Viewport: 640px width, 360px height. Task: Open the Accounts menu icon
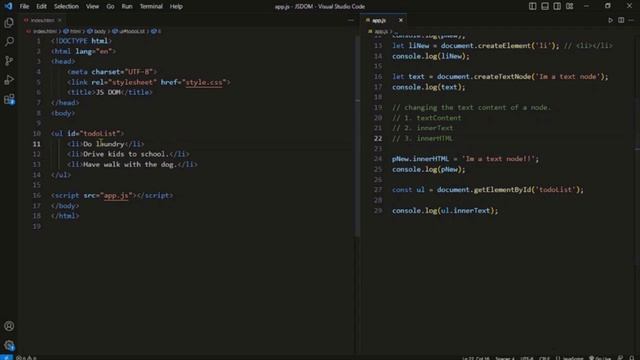pyautogui.click(x=9, y=326)
